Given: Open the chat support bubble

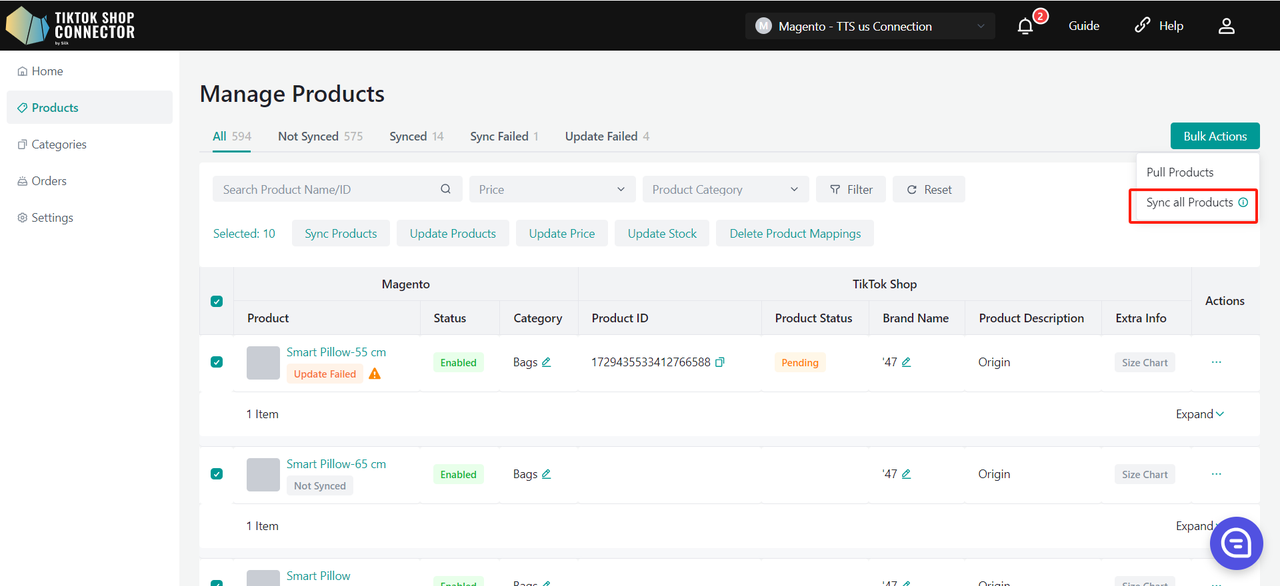Looking at the screenshot, I should coord(1236,543).
